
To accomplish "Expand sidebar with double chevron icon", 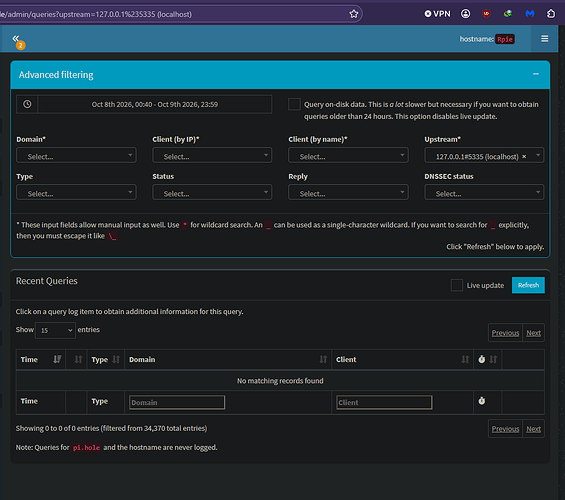I will tap(15, 38).
